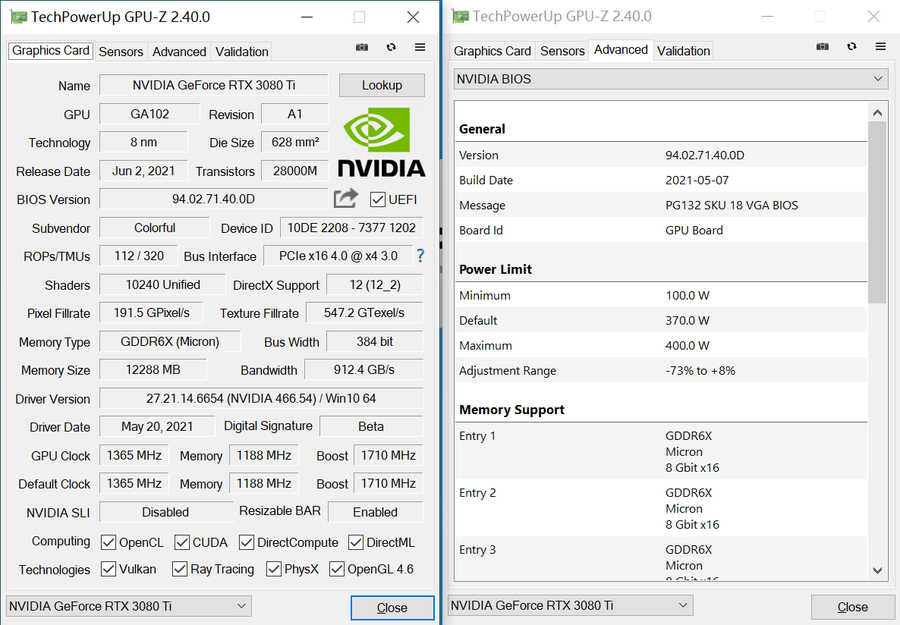Switch to Validation tab in right window
Image resolution: width=900 pixels, height=625 pixels.
point(683,51)
